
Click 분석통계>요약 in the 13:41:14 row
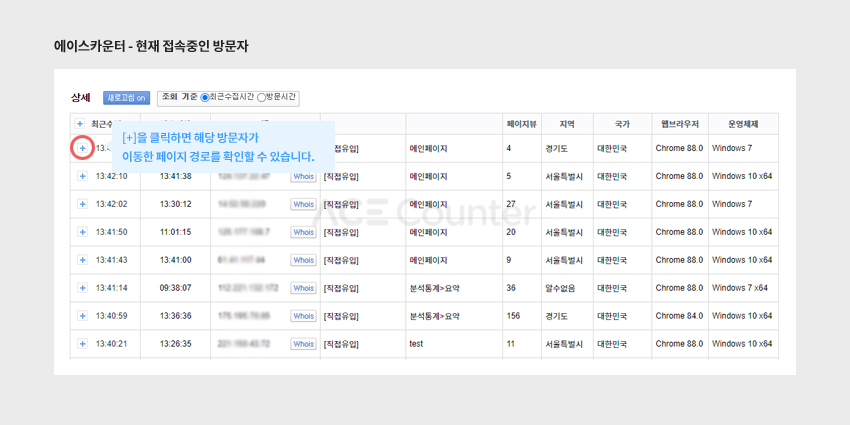(435, 288)
